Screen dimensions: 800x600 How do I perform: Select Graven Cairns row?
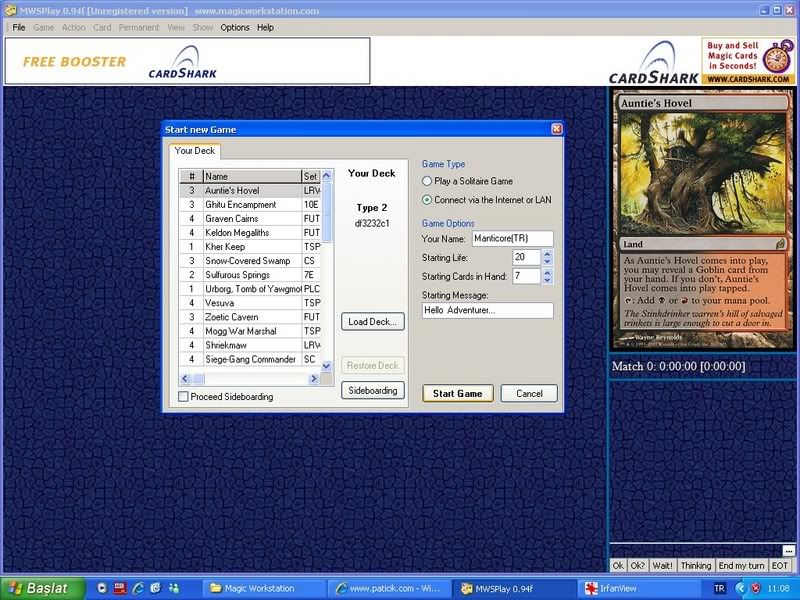tap(250, 218)
